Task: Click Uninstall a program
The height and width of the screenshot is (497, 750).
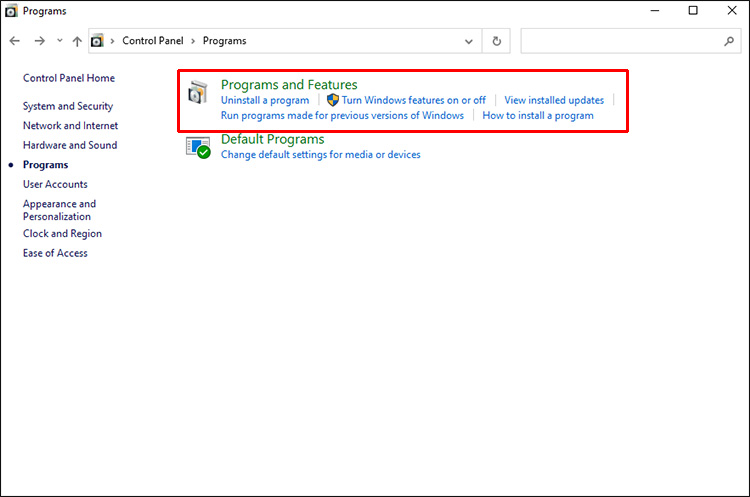Action: point(265,100)
